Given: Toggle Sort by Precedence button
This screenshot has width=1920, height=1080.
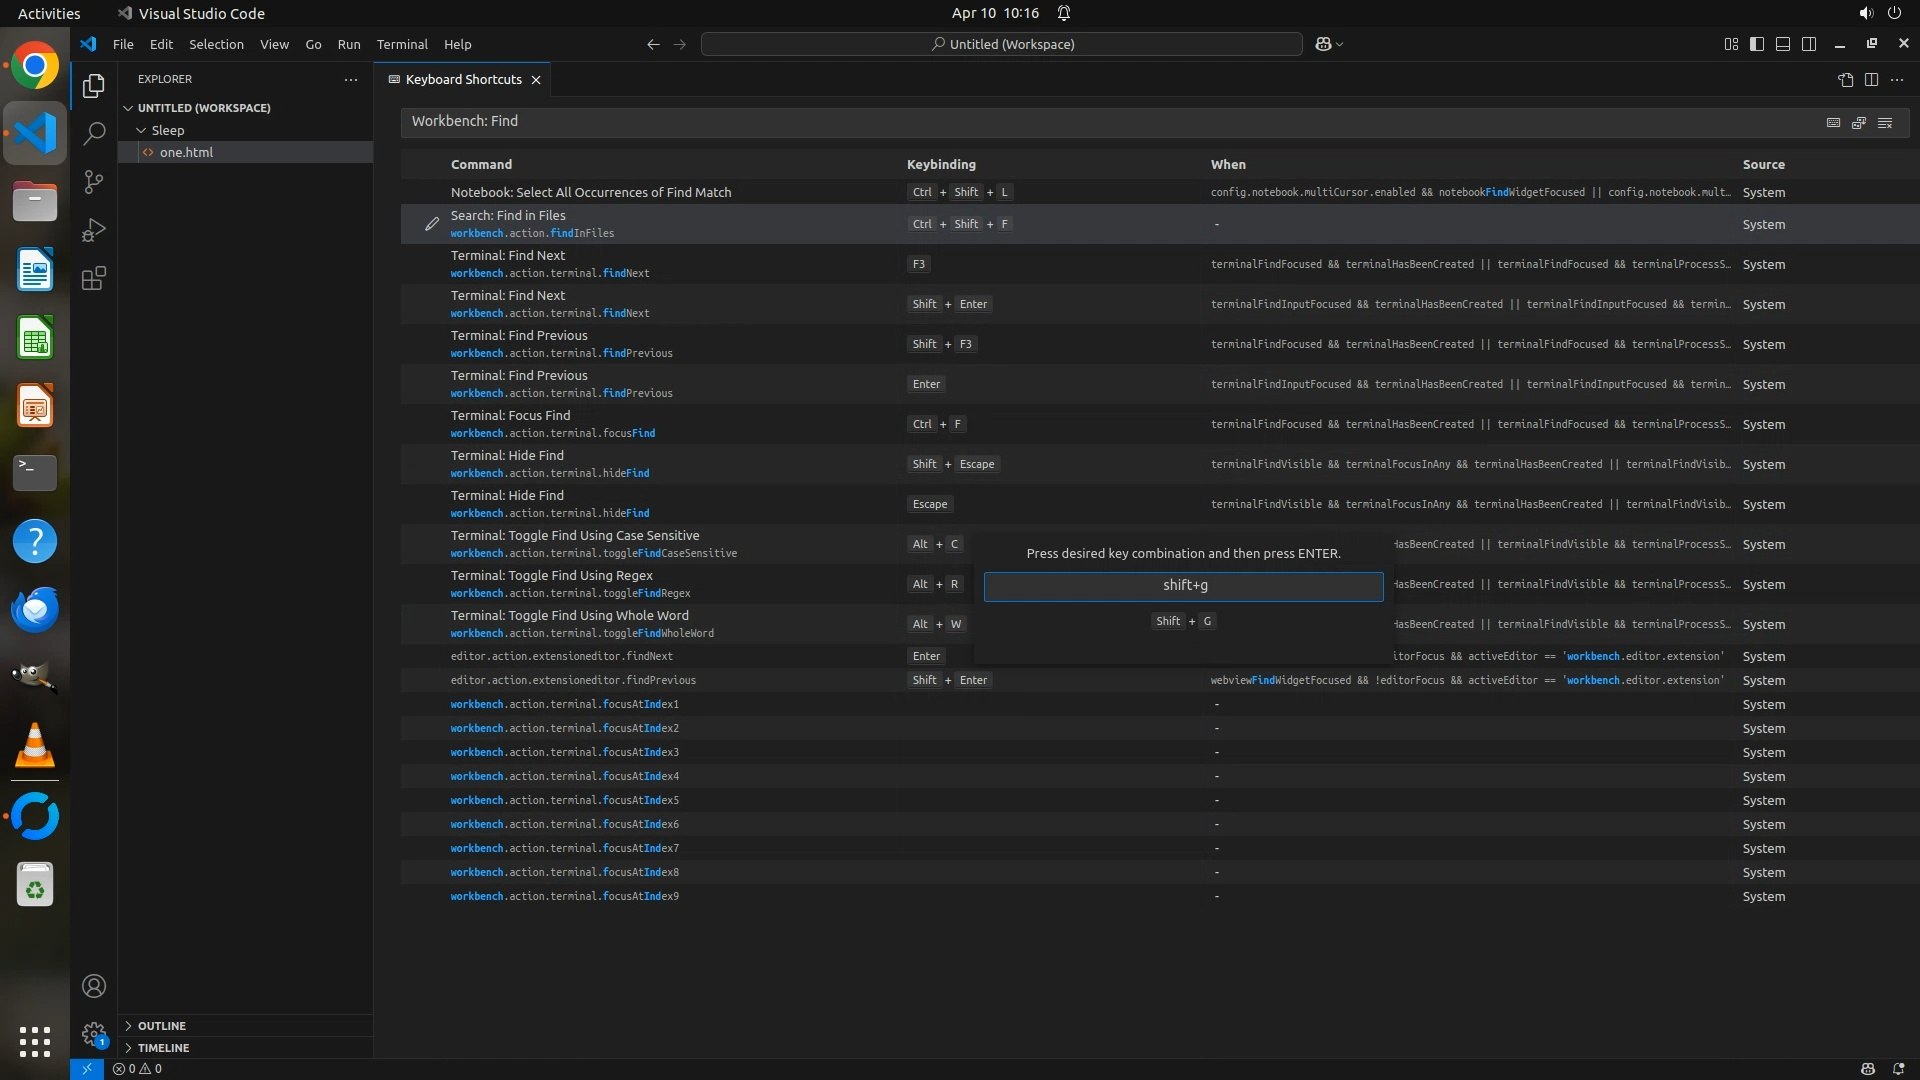Looking at the screenshot, I should tap(1859, 122).
